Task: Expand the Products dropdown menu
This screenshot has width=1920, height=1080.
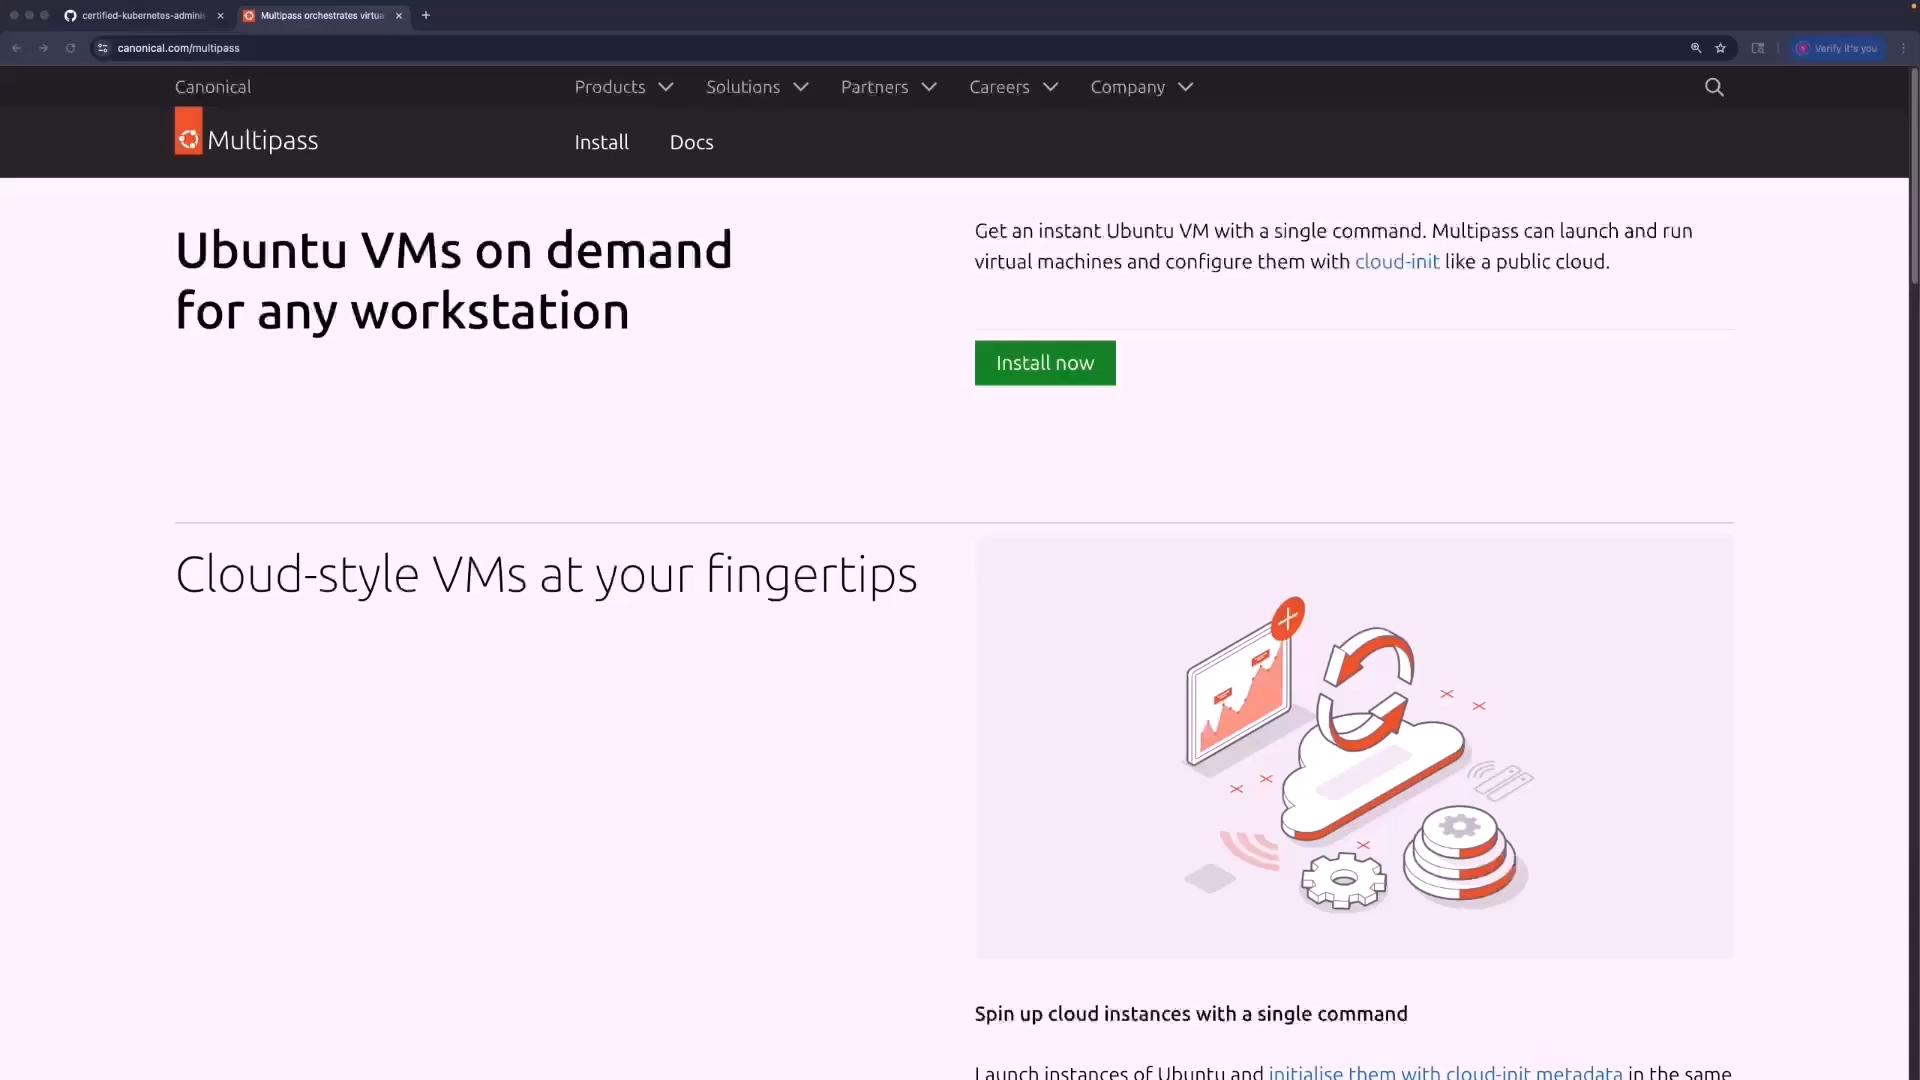Action: 624,87
